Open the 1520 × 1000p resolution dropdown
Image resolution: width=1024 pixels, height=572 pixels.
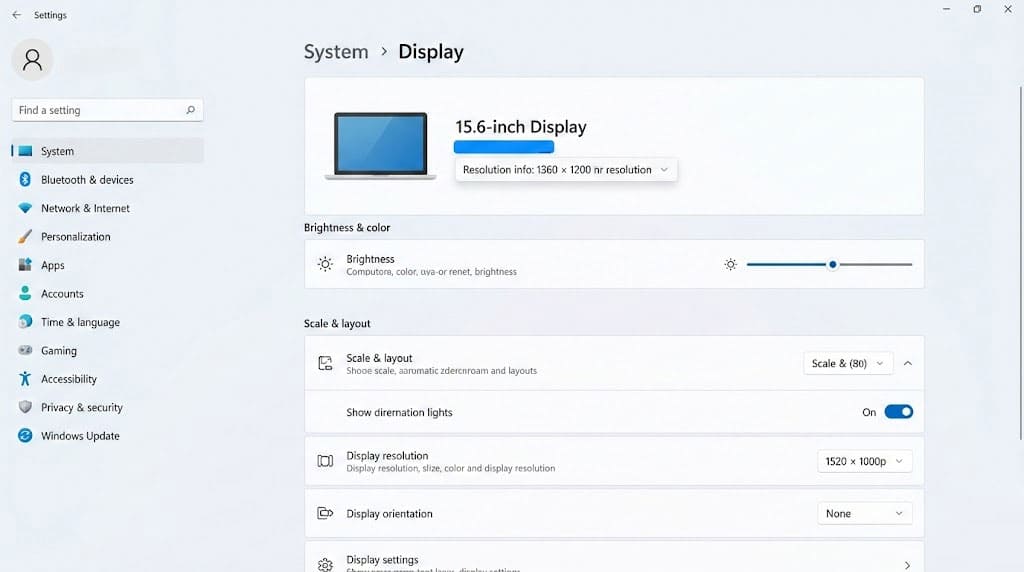864,461
